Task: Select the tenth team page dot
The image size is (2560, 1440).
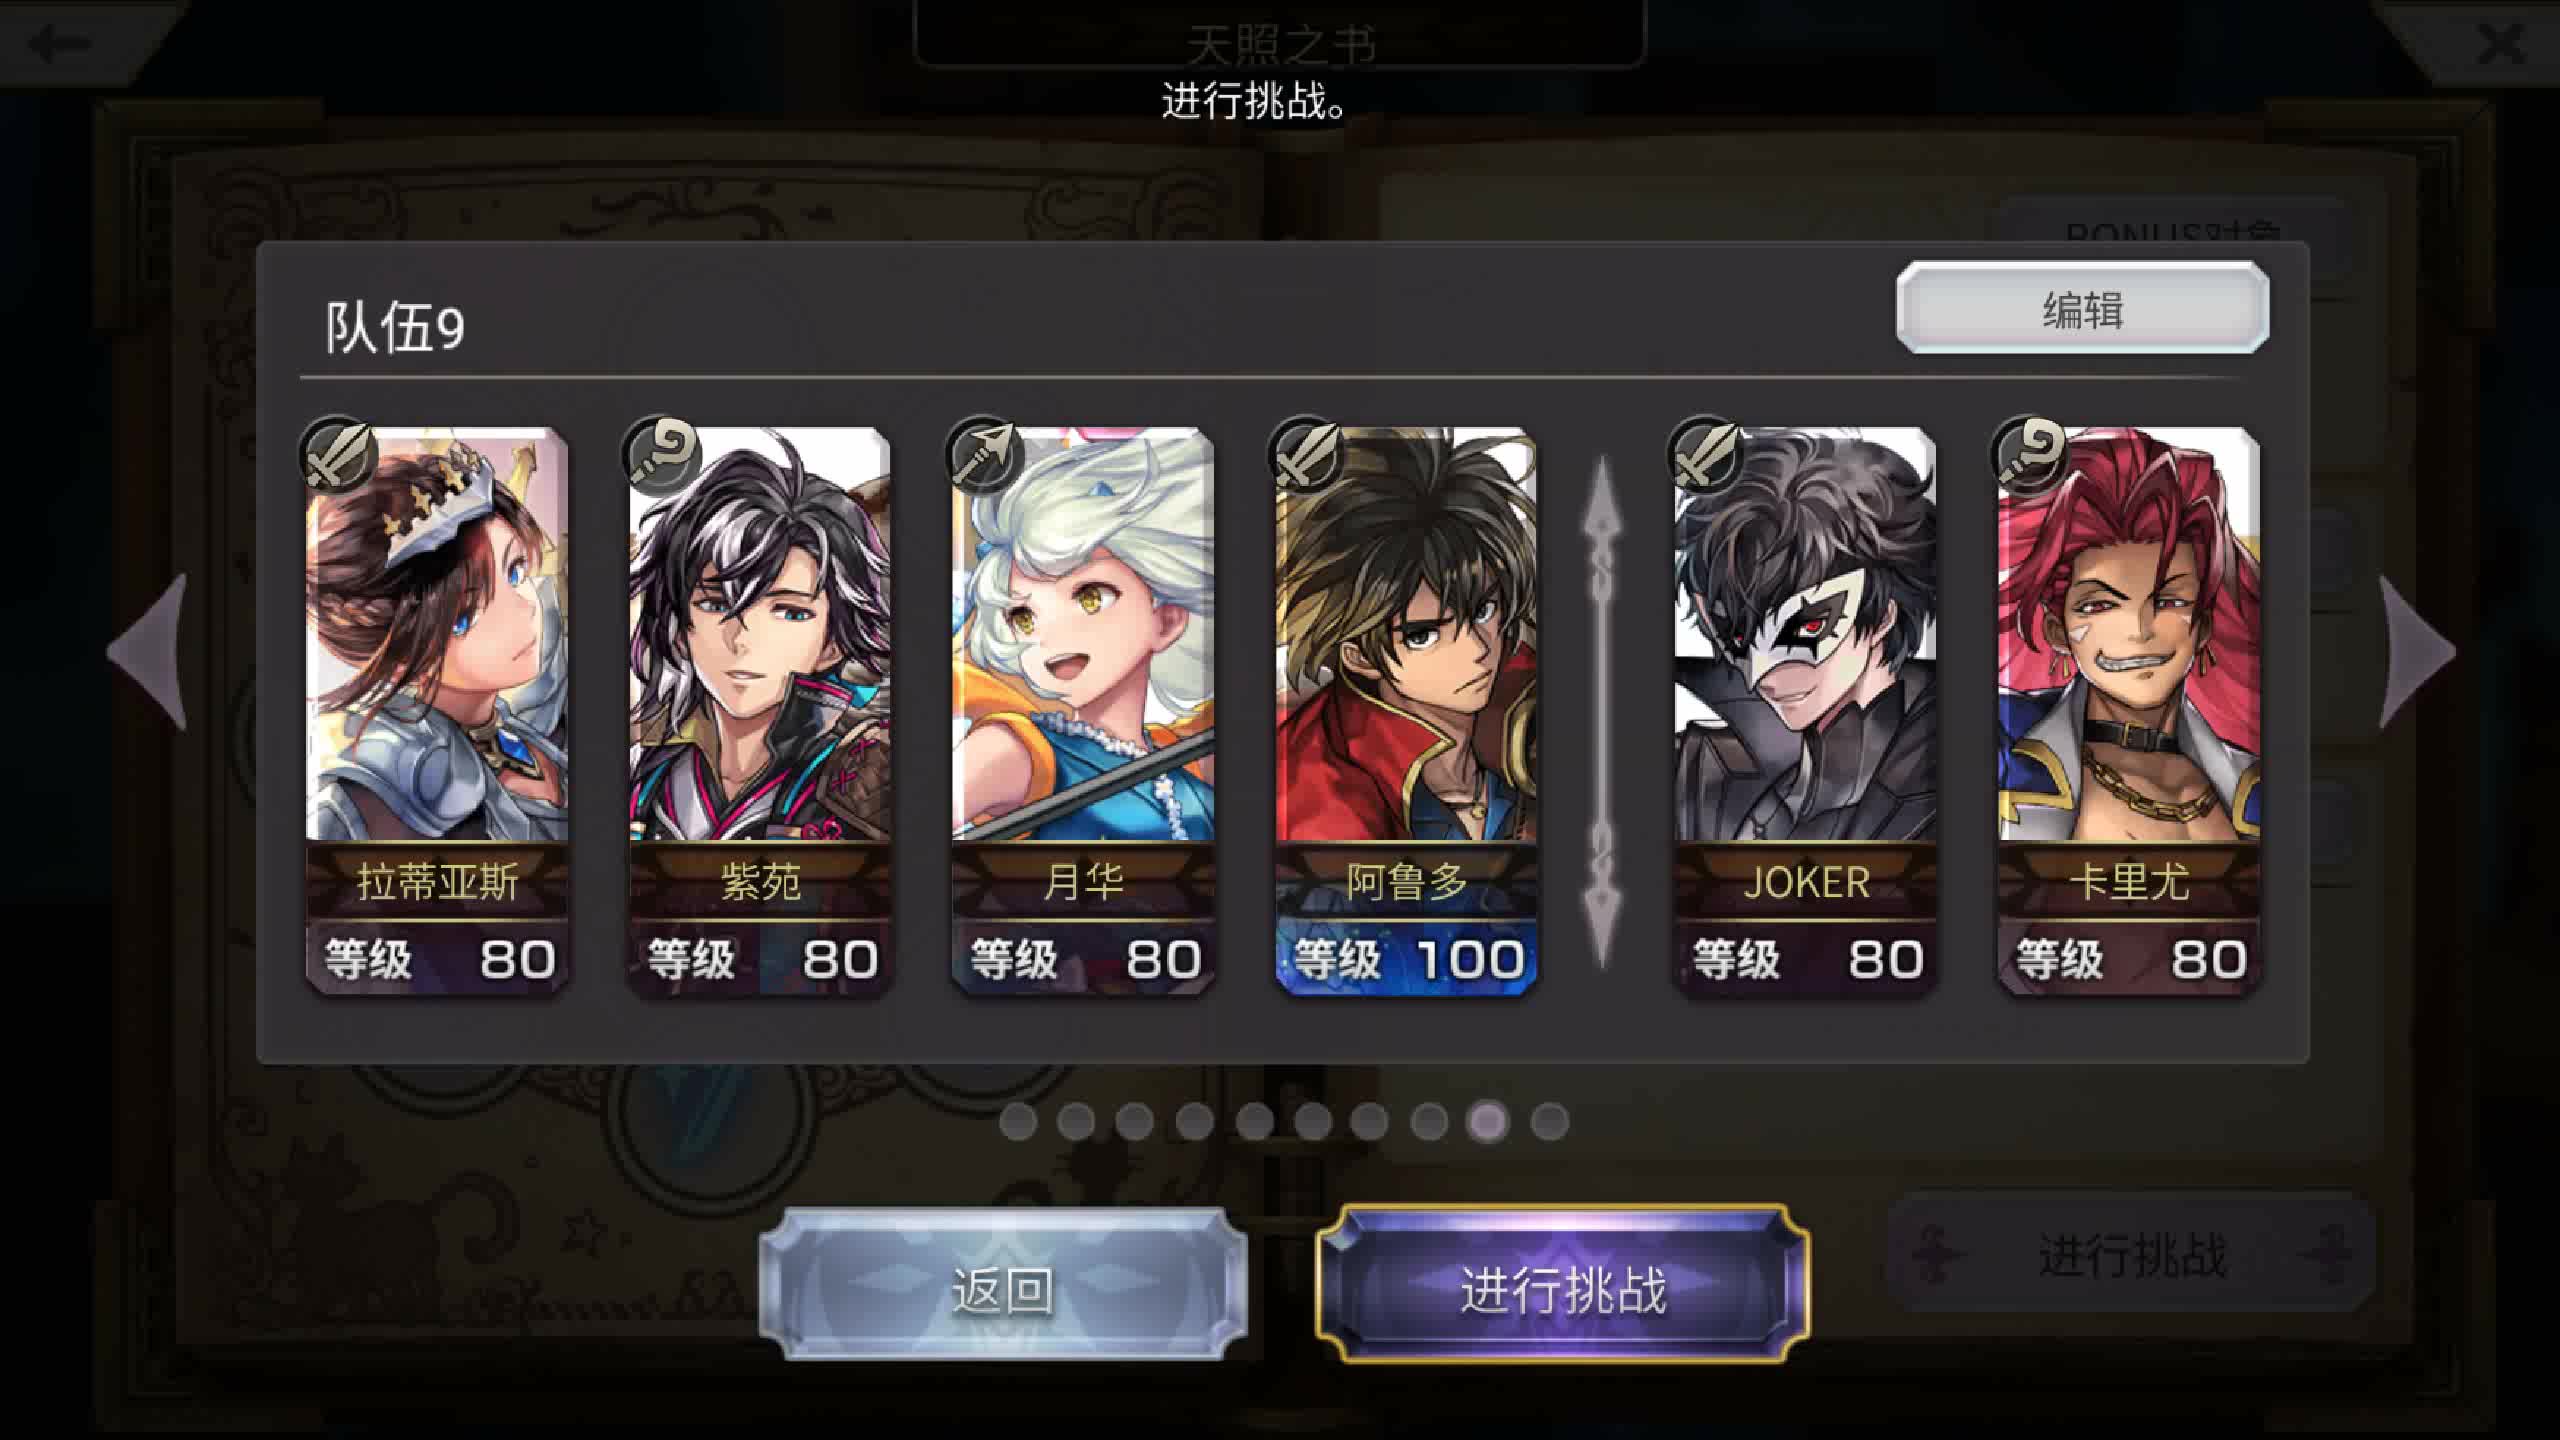Action: [1549, 1121]
